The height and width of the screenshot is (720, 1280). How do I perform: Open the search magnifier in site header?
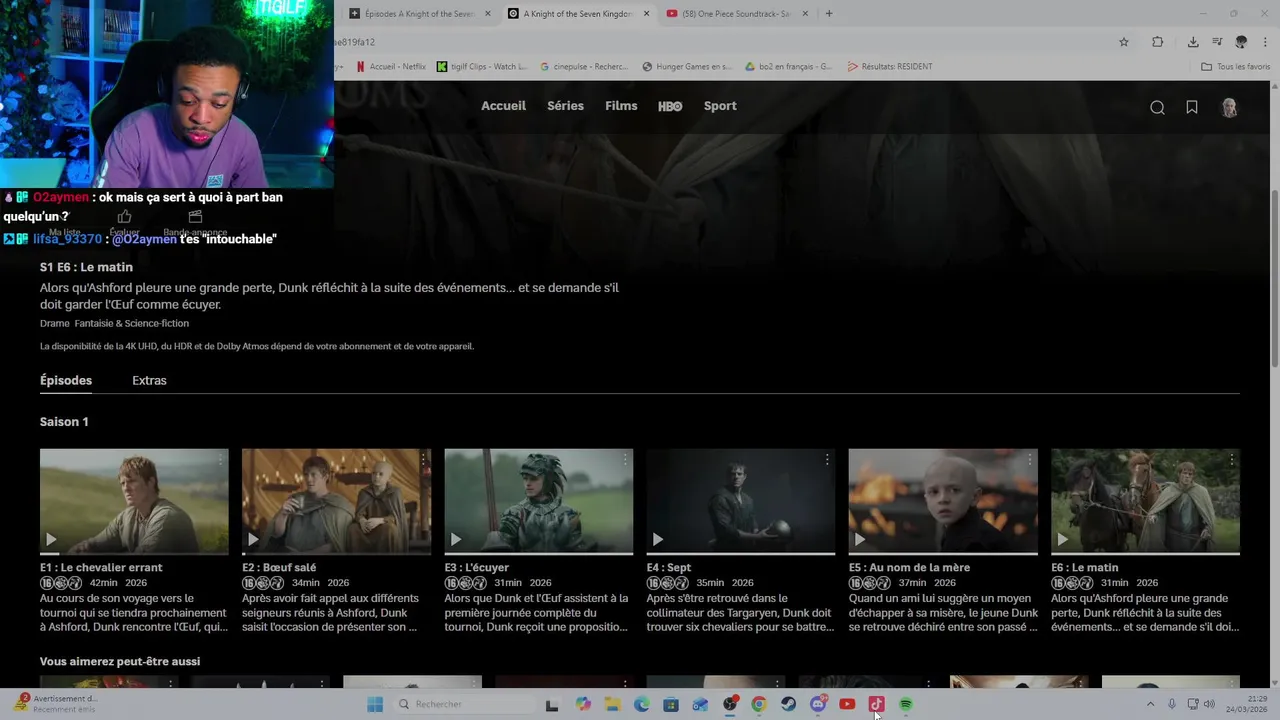pos(1157,108)
